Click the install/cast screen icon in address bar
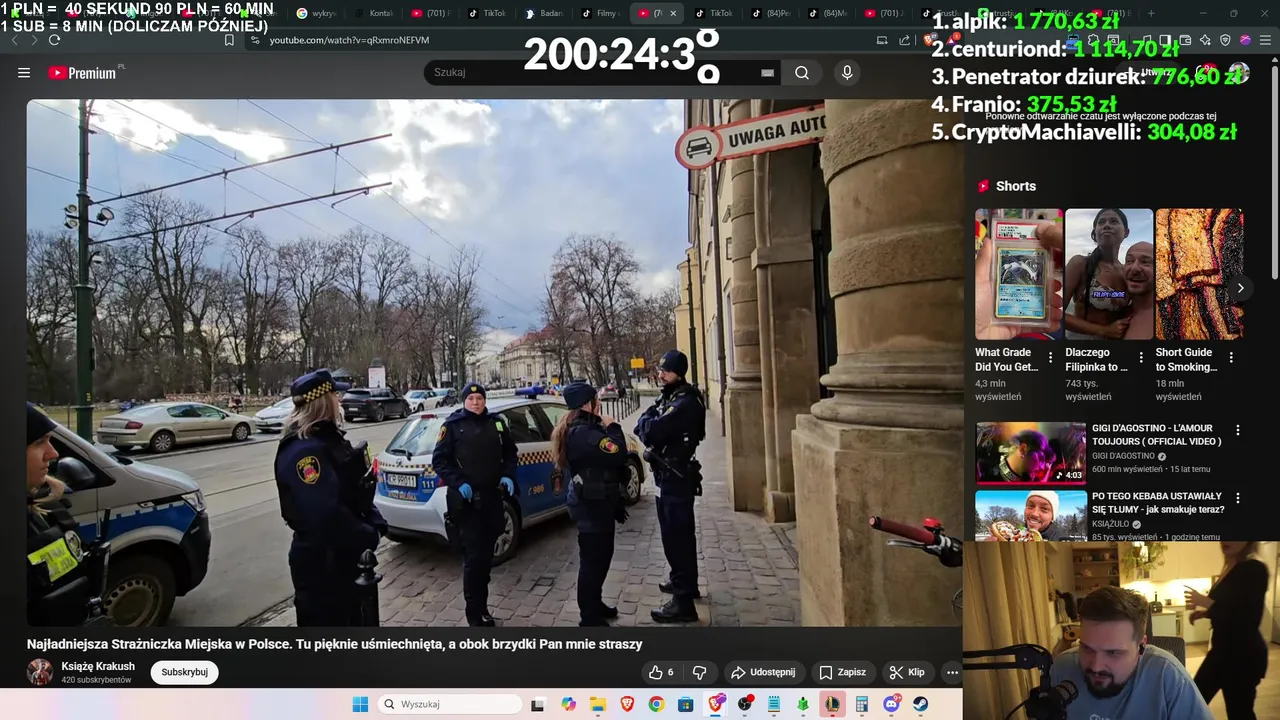1280x720 pixels. [882, 40]
